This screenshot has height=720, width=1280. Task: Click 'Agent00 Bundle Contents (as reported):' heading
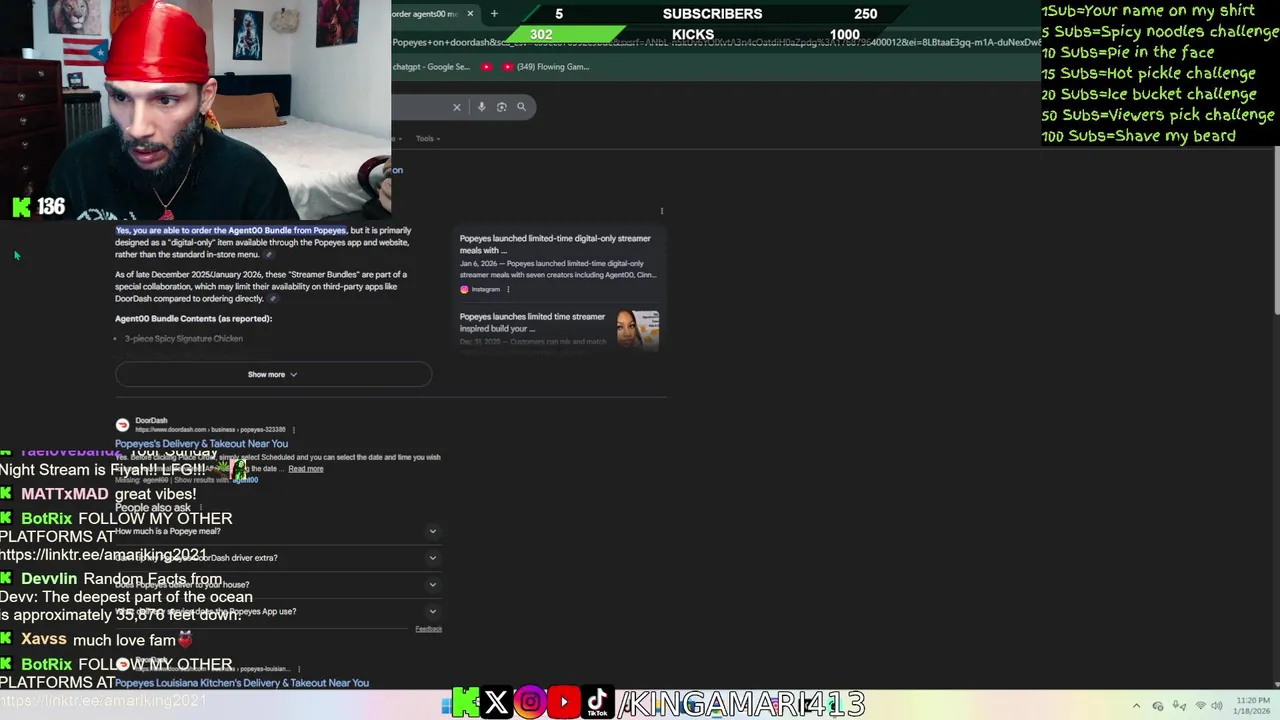[x=193, y=319]
